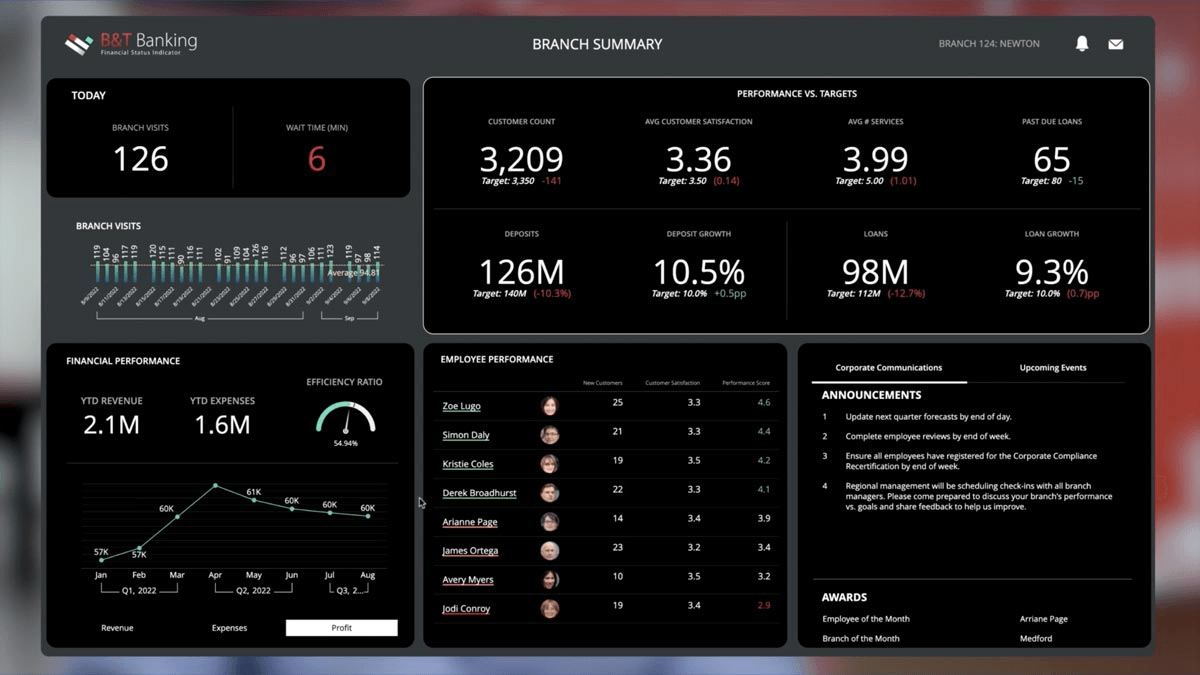Image resolution: width=1200 pixels, height=675 pixels.
Task: Select the Revenue chart view
Action: pyautogui.click(x=117, y=627)
